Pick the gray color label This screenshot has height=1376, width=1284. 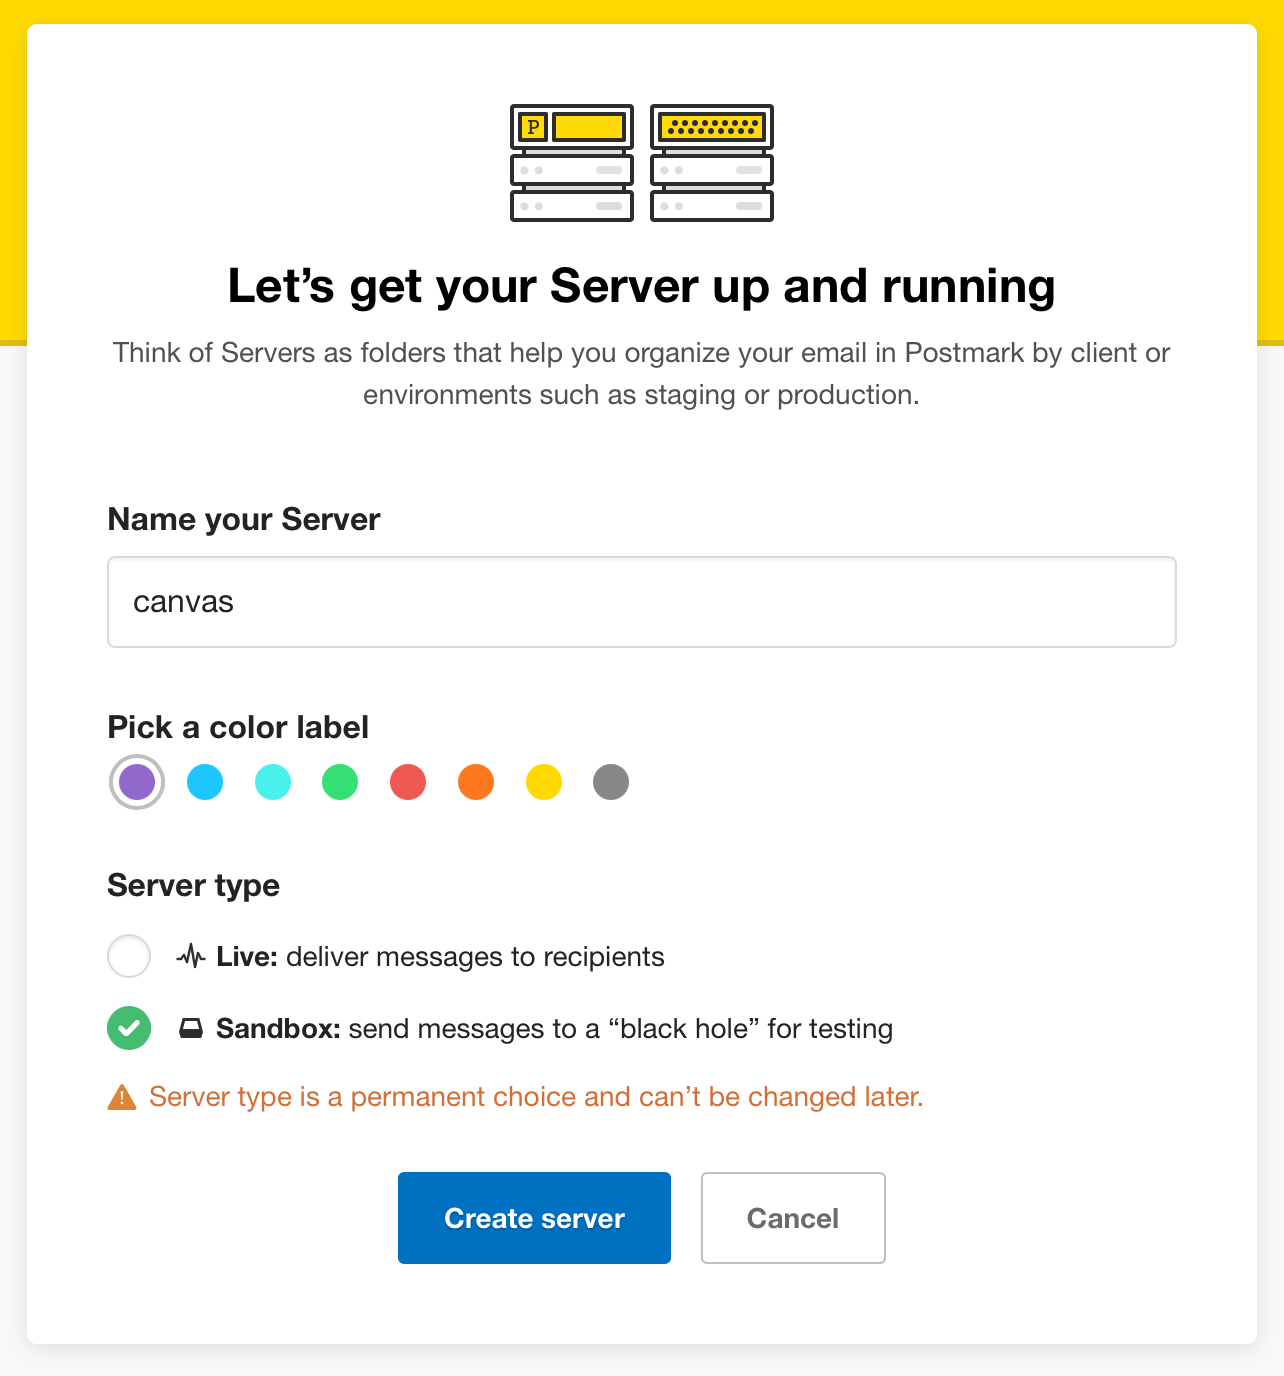coord(611,782)
